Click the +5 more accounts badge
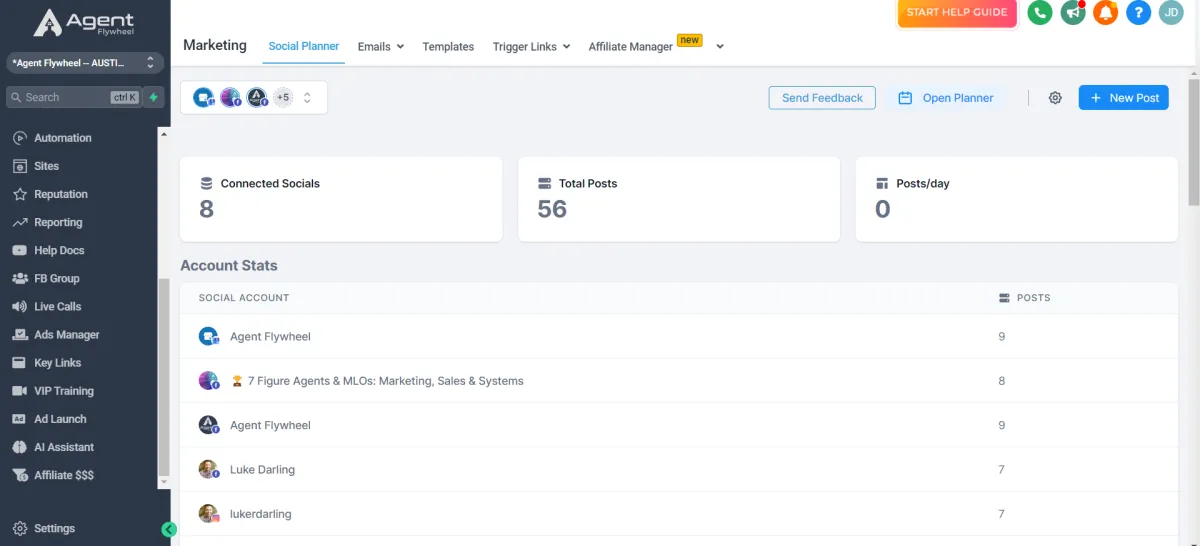This screenshot has height=546, width=1200. pyautogui.click(x=283, y=97)
